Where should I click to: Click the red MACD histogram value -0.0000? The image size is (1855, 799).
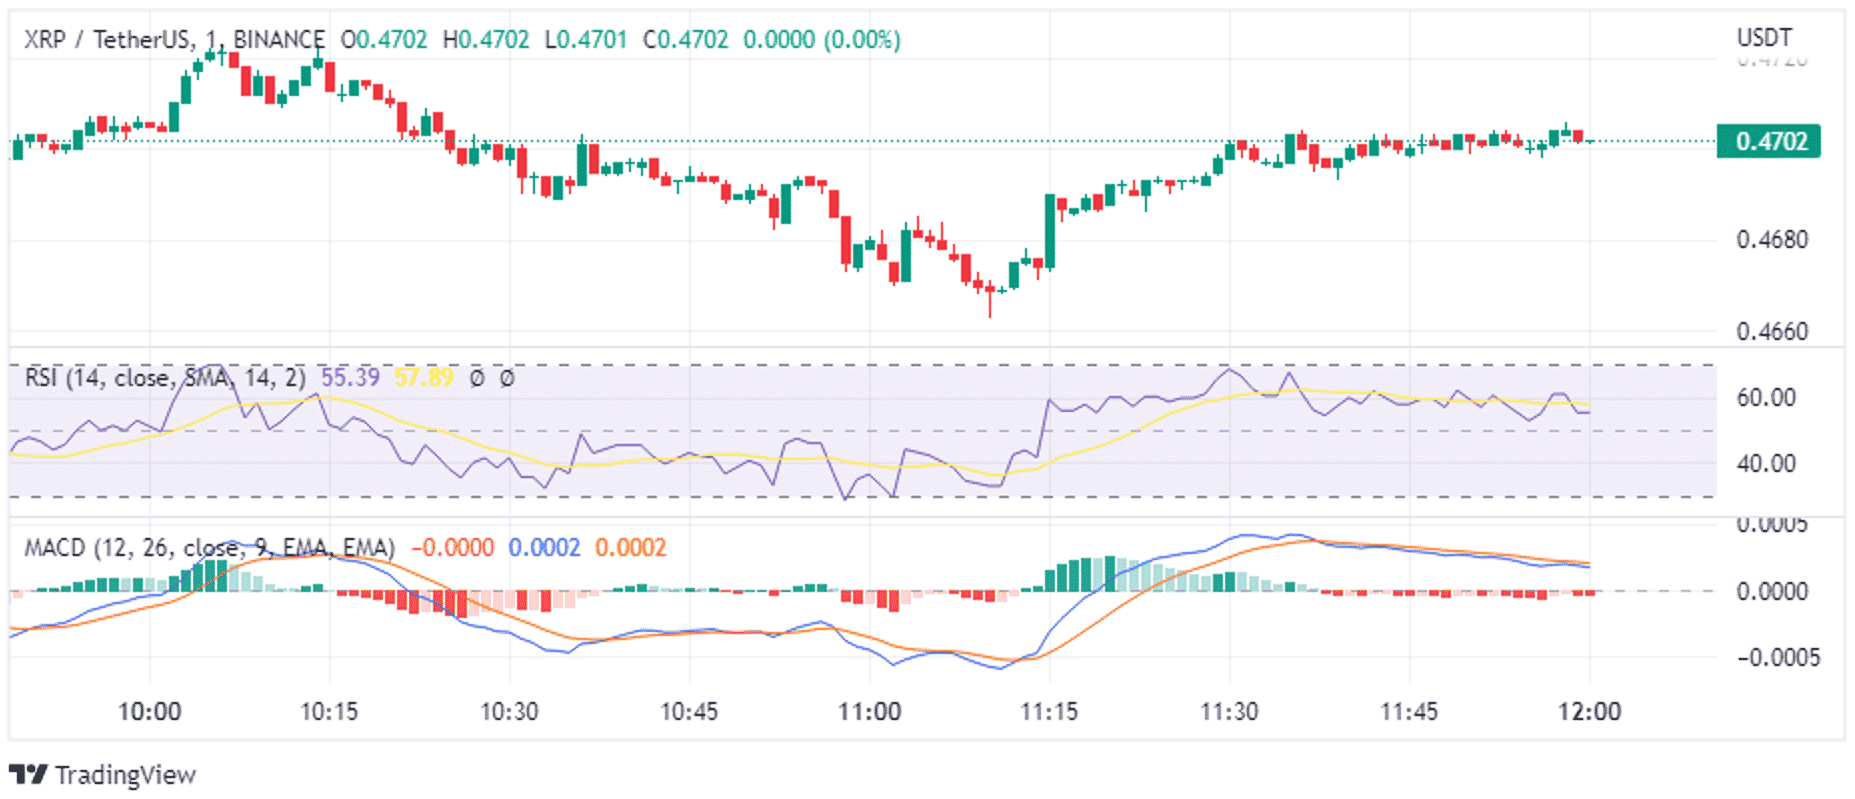coord(452,548)
